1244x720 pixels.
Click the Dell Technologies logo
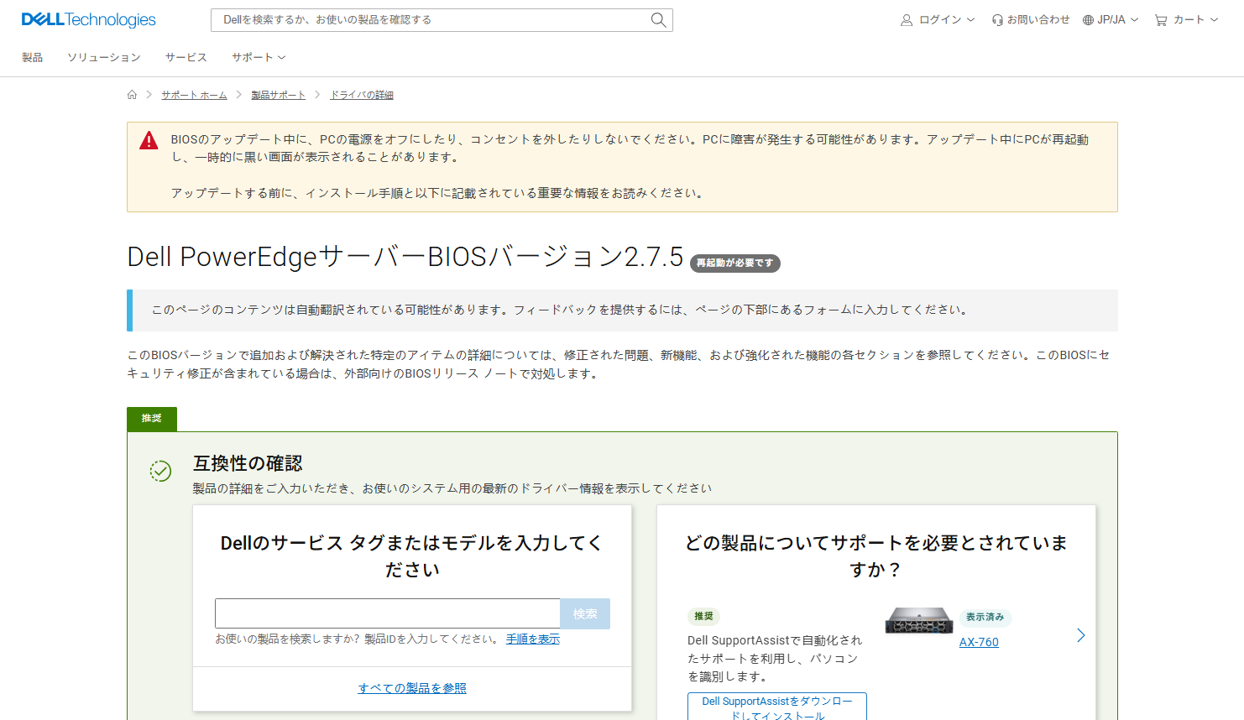pos(89,20)
